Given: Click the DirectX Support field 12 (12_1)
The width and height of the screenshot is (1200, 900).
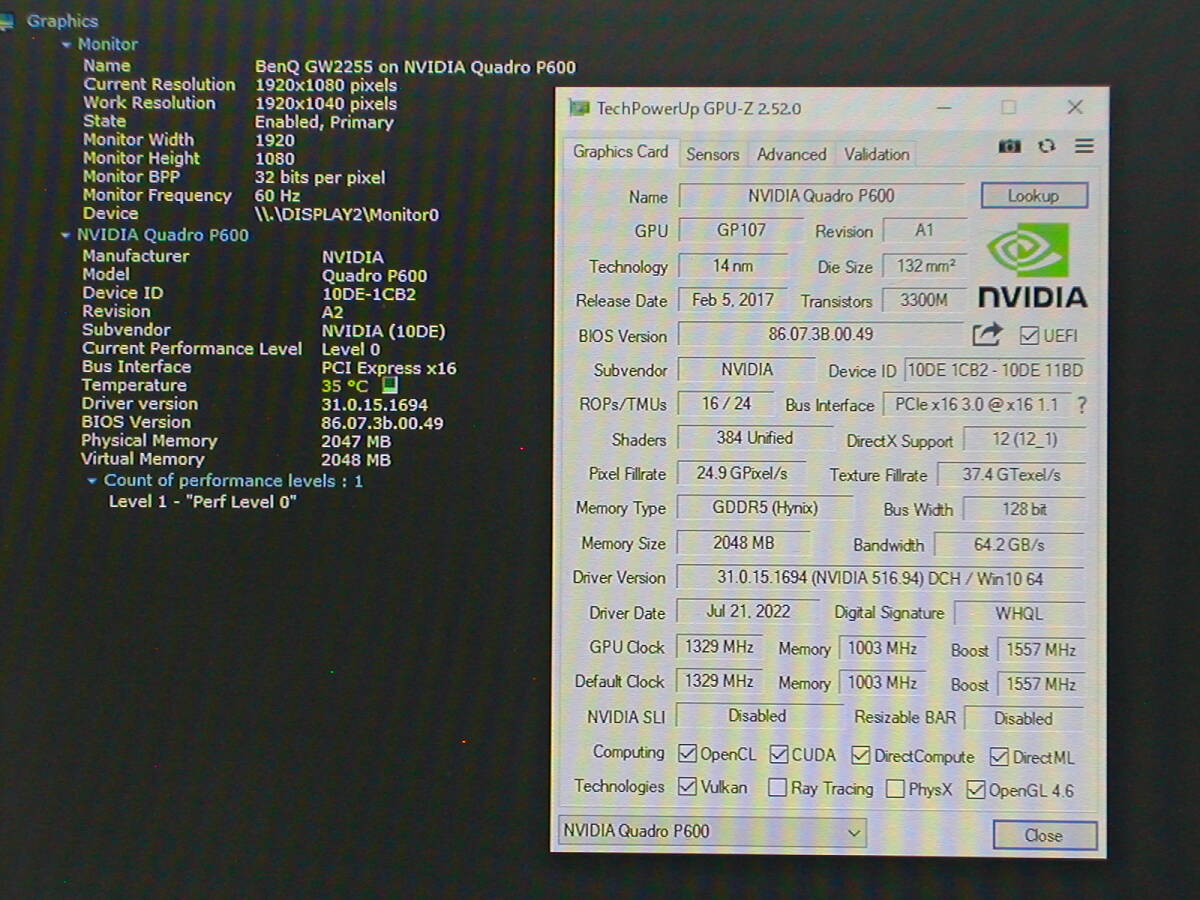Looking at the screenshot, I should 1024,439.
